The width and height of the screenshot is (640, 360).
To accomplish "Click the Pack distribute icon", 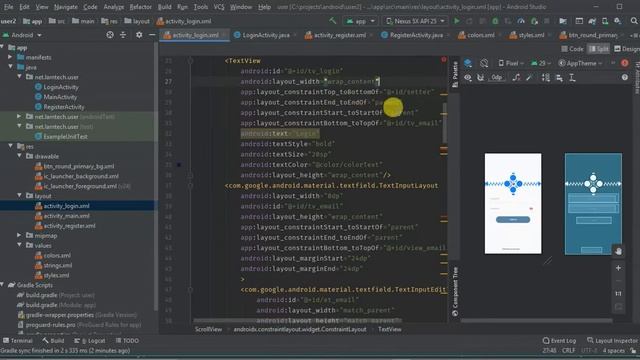I will [546, 77].
